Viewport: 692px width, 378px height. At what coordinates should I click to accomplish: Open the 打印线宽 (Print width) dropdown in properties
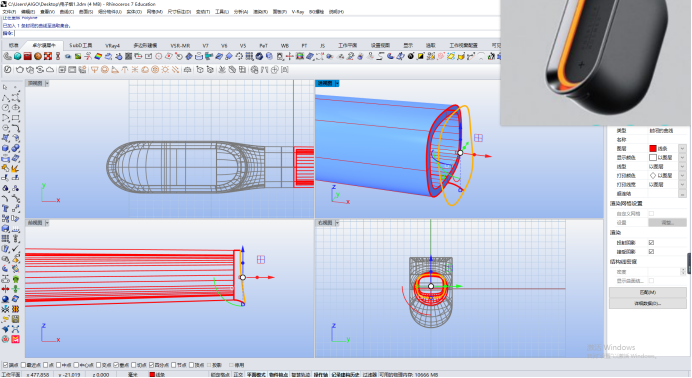click(x=682, y=185)
